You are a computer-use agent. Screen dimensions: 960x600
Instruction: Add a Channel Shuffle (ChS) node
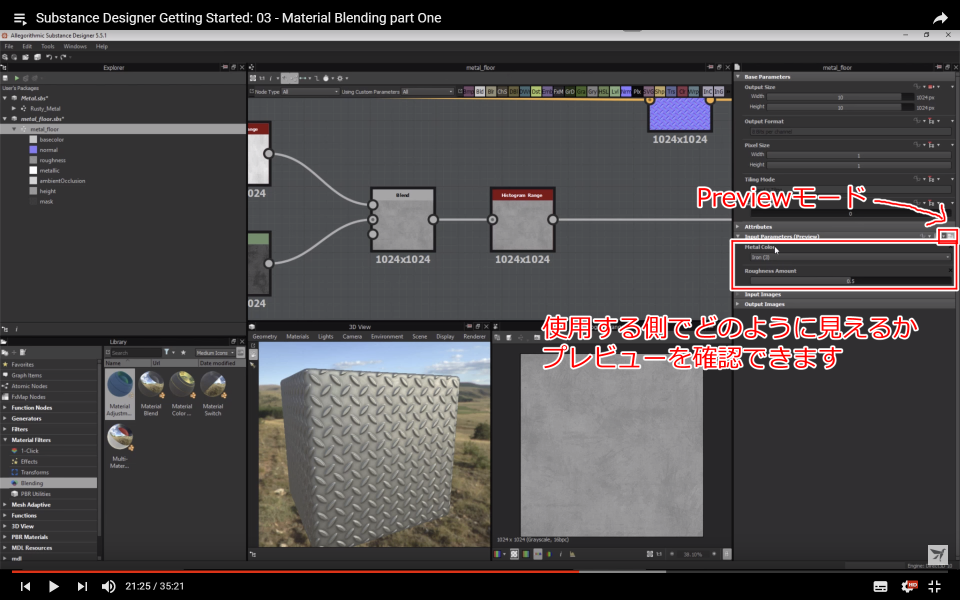[502, 92]
